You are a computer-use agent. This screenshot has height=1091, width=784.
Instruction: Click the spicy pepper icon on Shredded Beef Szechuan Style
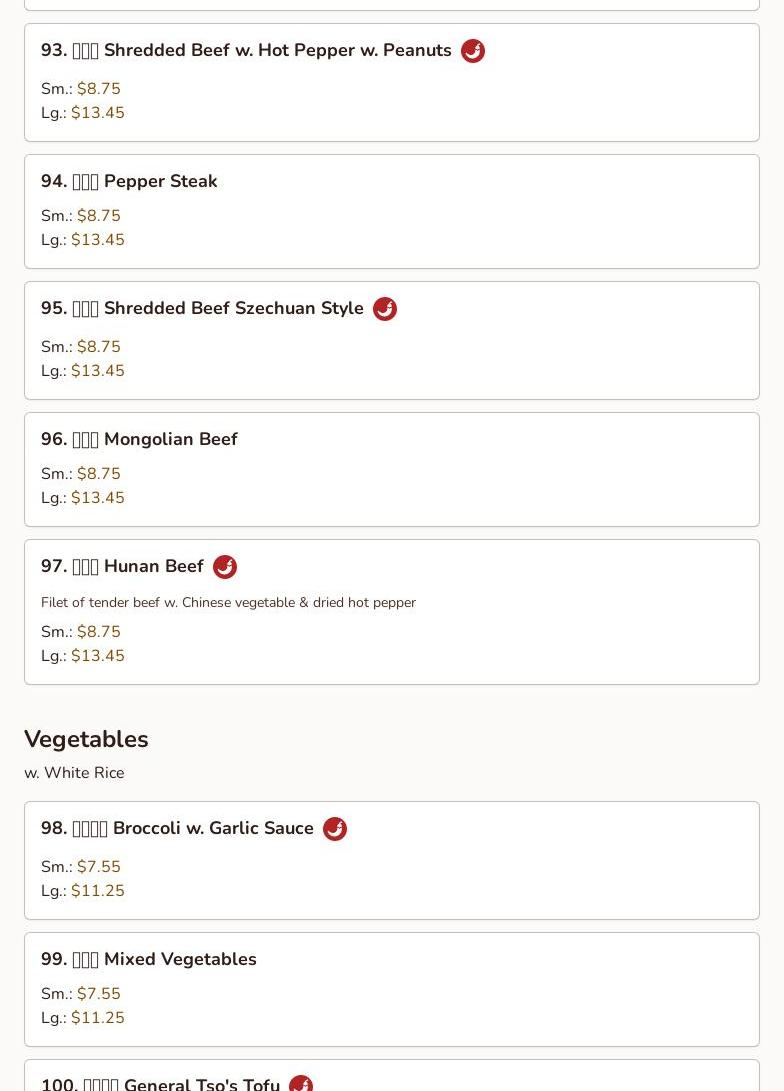click(x=385, y=309)
